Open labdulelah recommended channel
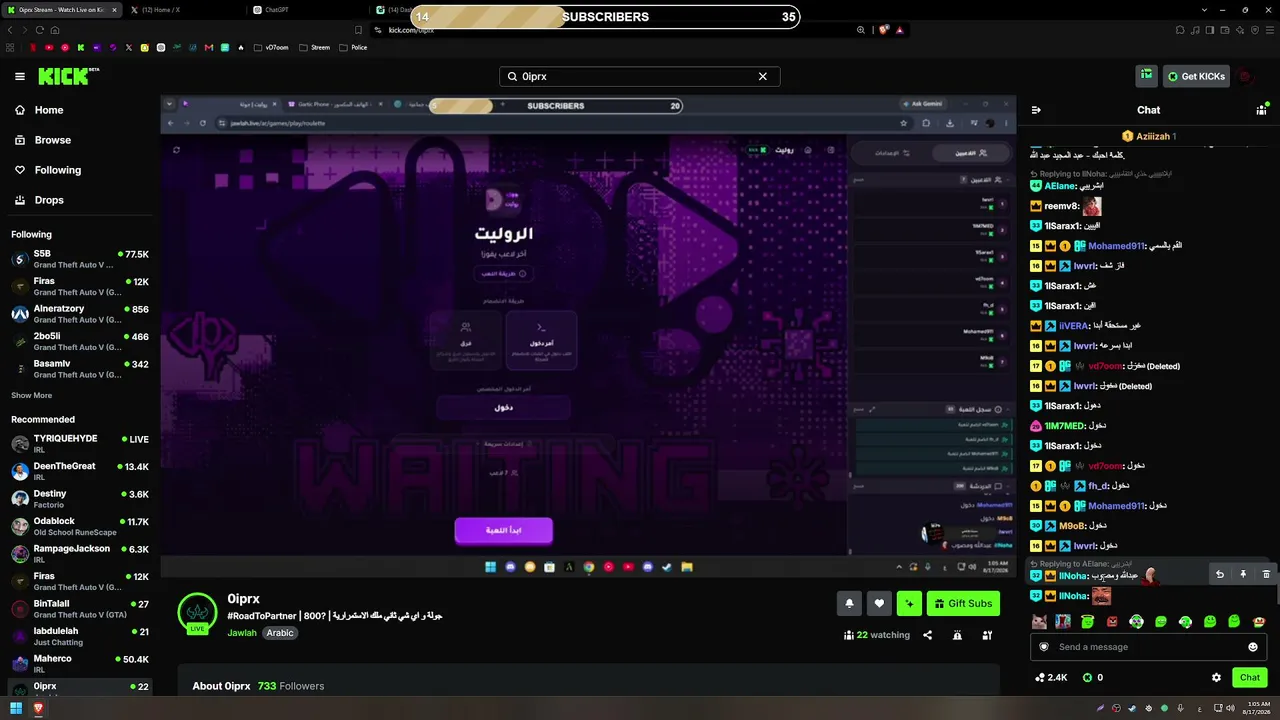 80,636
